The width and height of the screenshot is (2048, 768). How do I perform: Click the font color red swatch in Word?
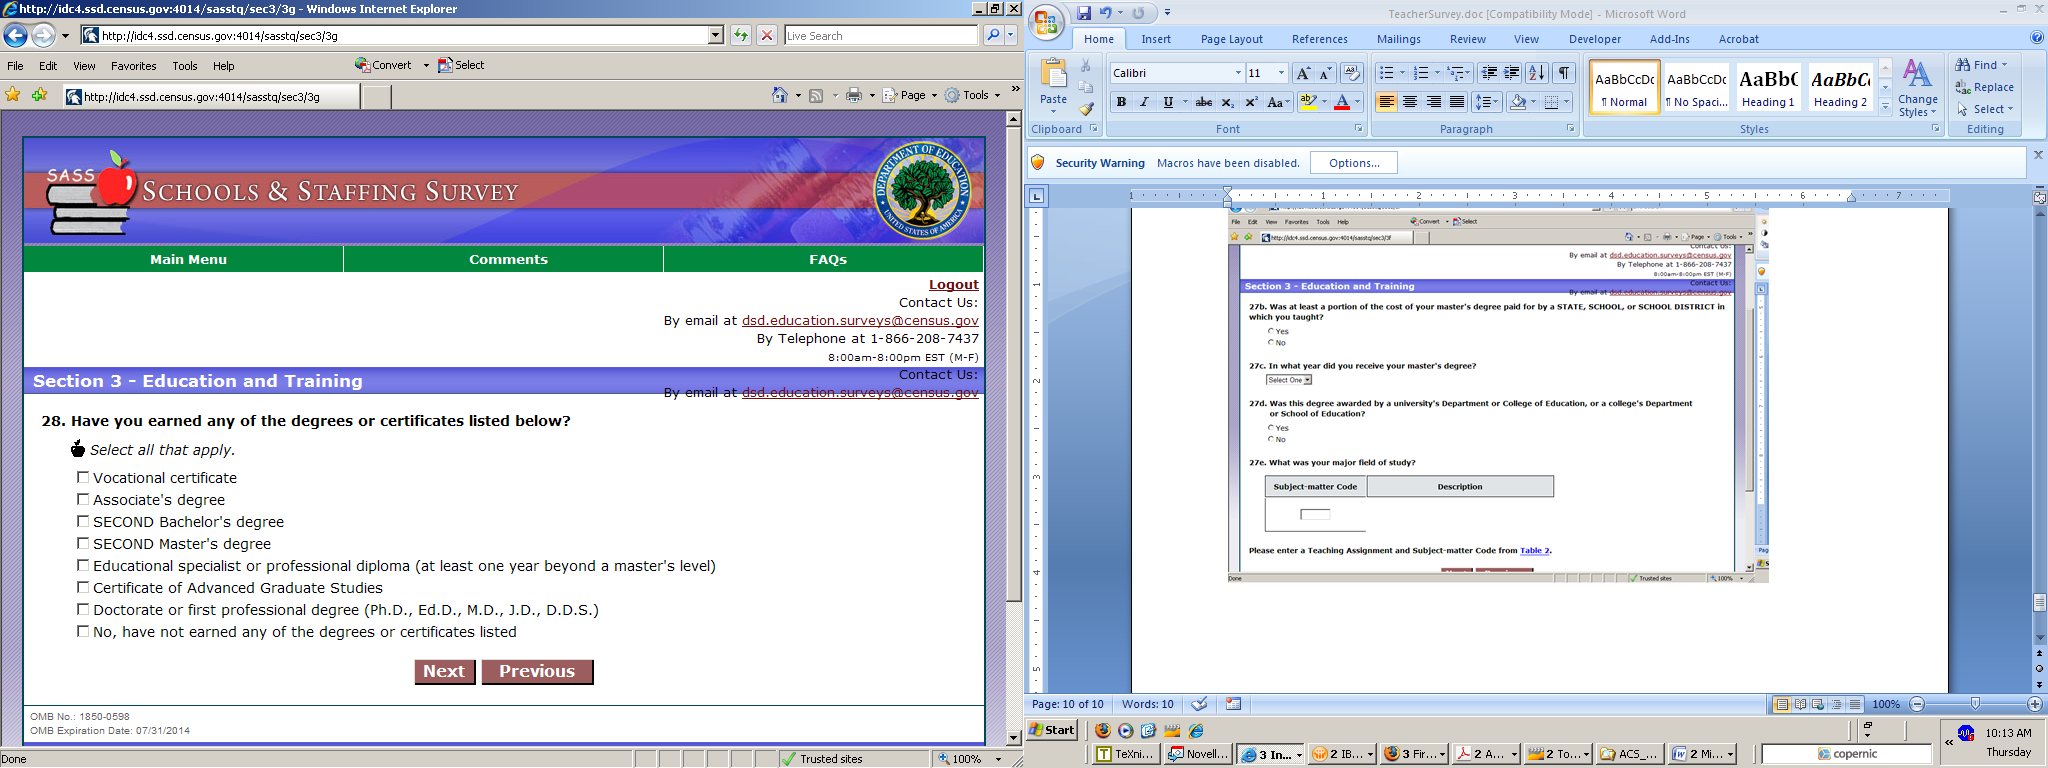click(x=1342, y=102)
